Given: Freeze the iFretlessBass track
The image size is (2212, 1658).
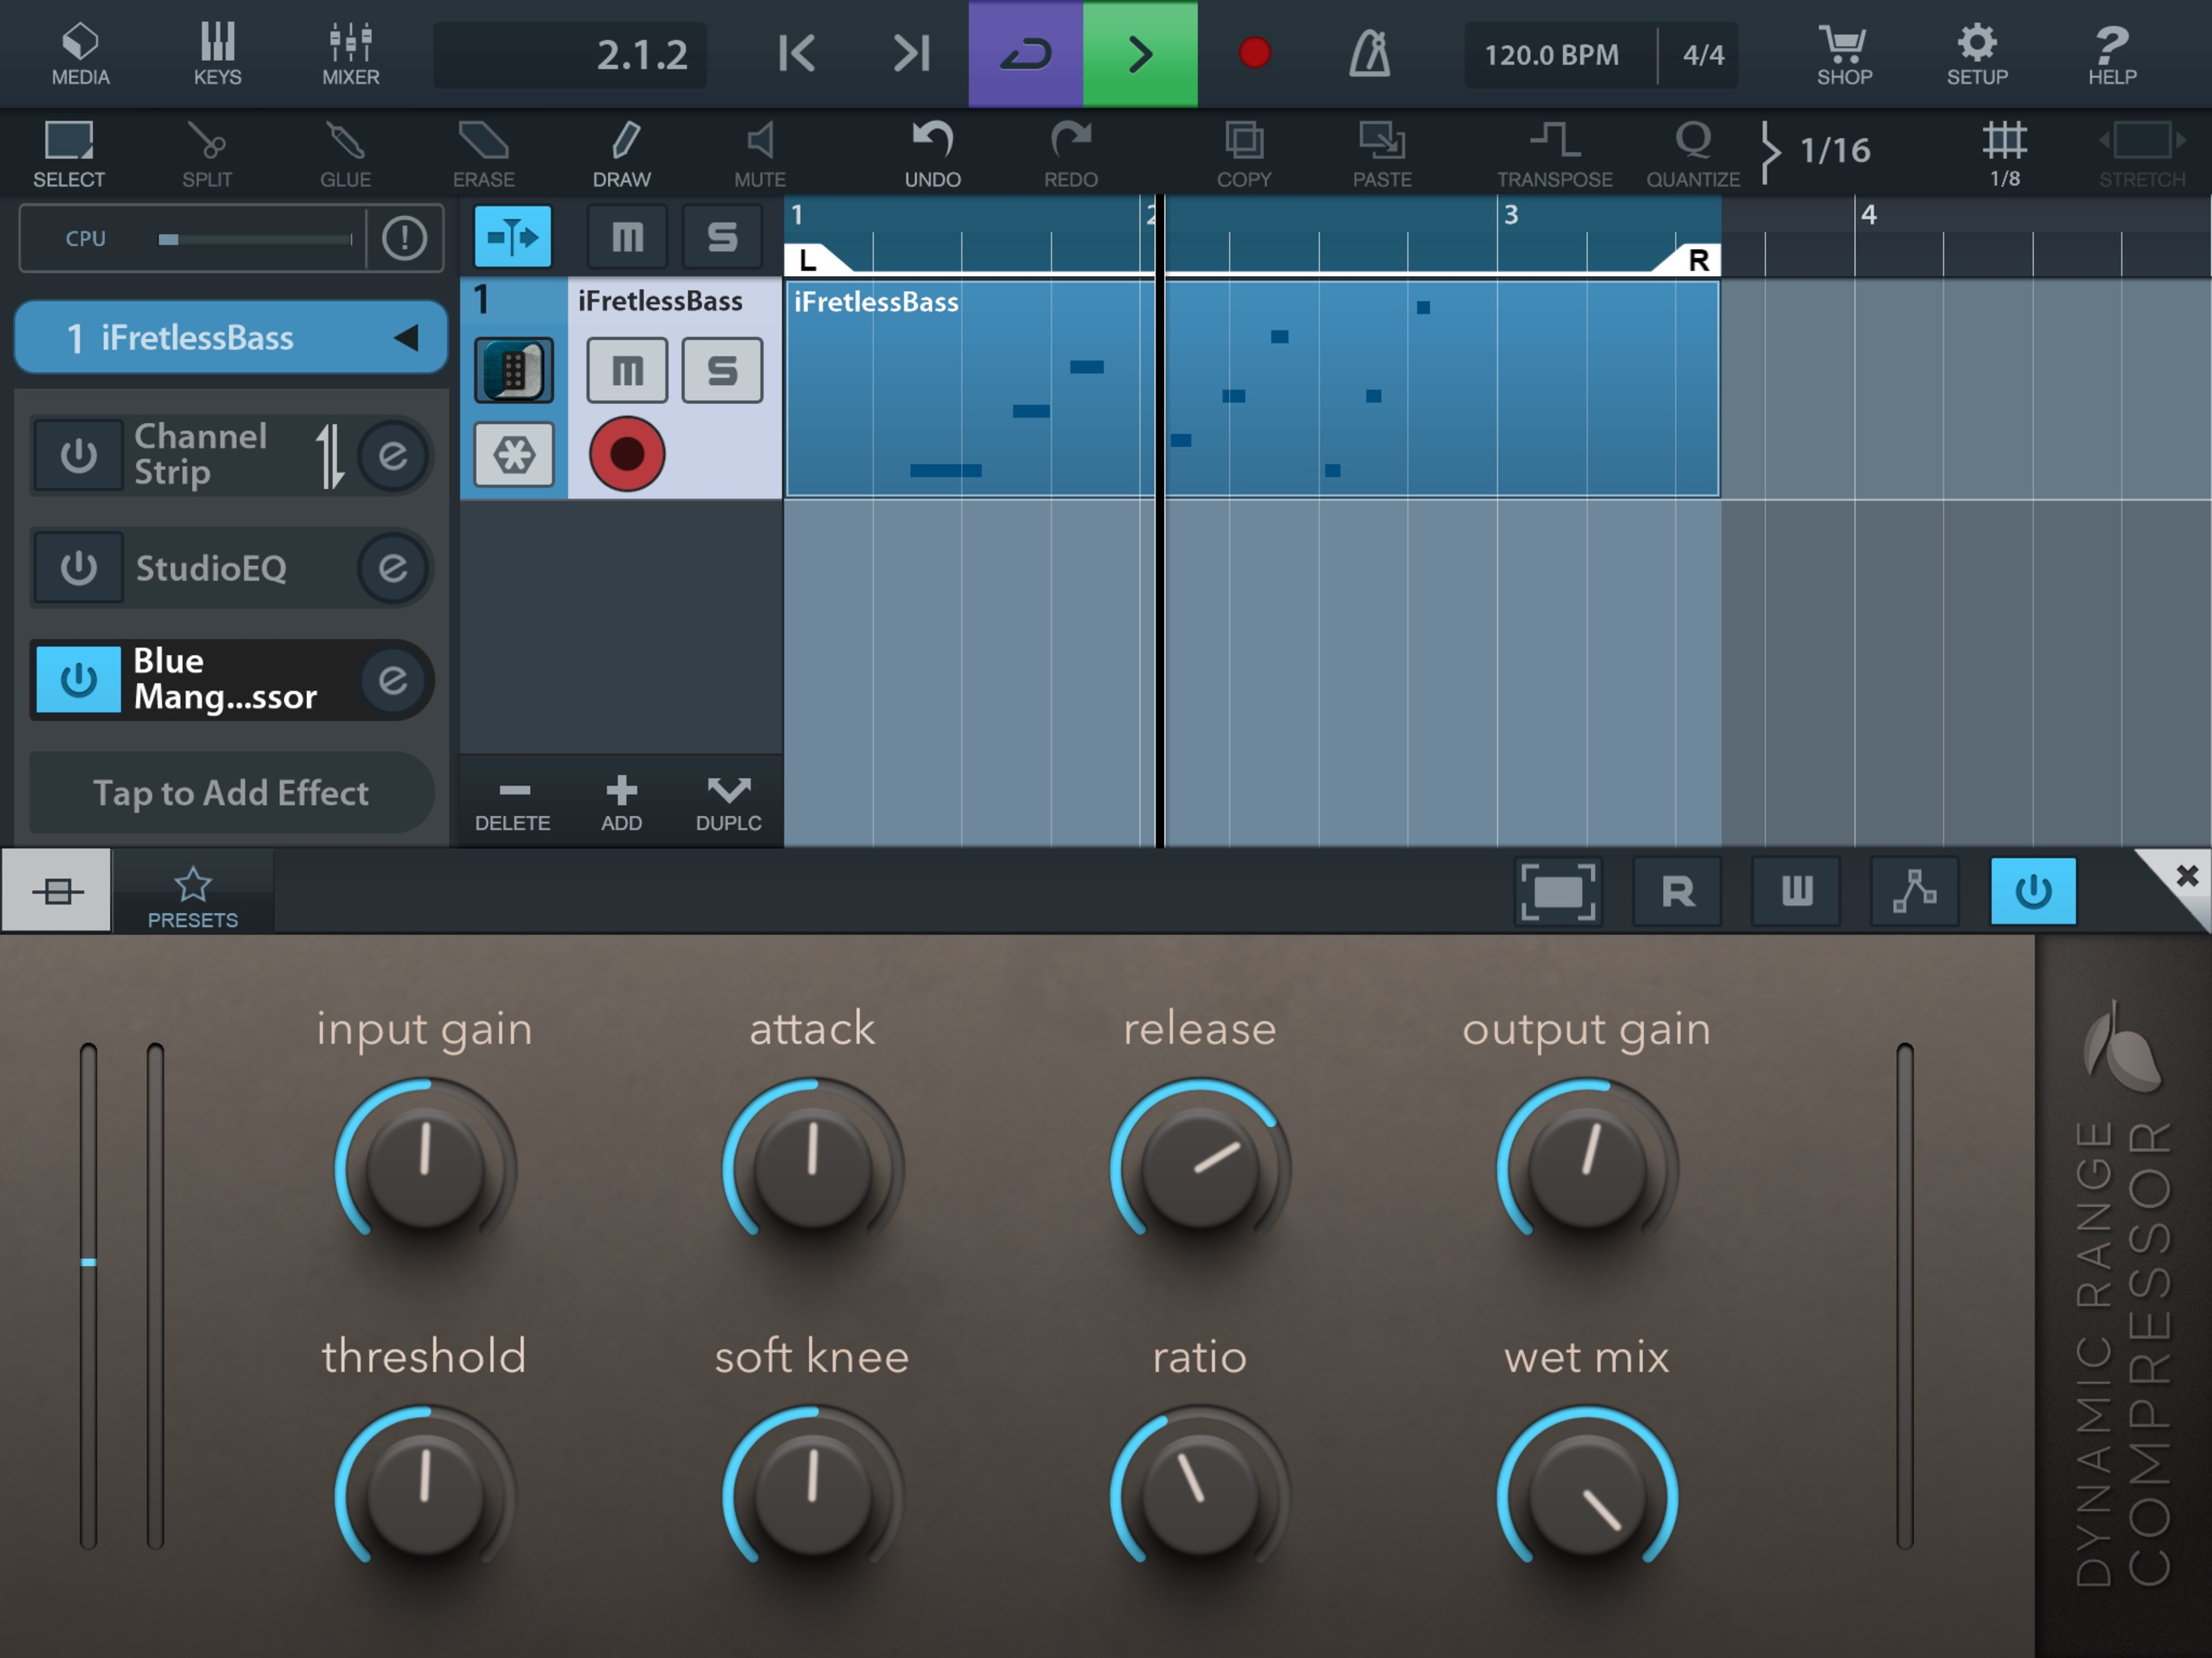Looking at the screenshot, I should click(513, 455).
